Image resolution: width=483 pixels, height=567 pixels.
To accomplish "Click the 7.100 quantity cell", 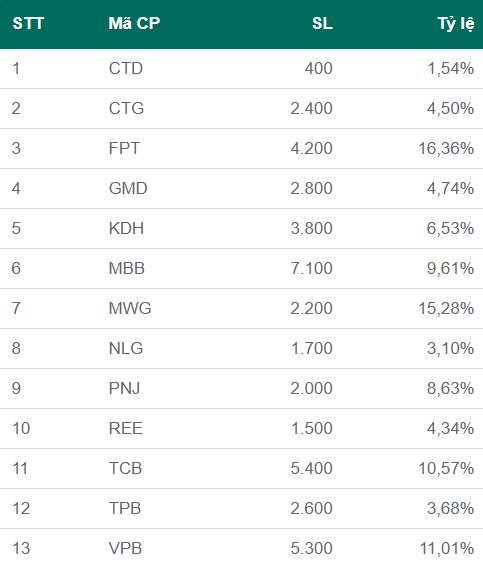I will click(x=312, y=268).
